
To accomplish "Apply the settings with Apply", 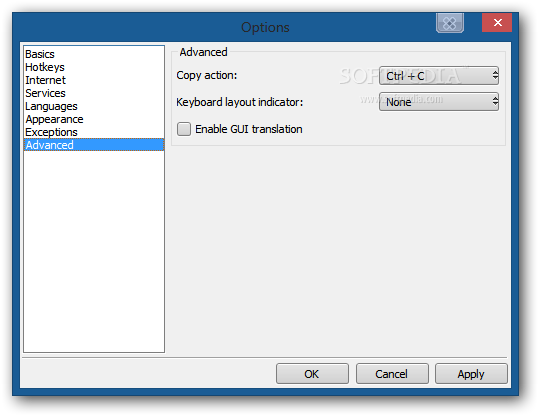I will pos(471,374).
